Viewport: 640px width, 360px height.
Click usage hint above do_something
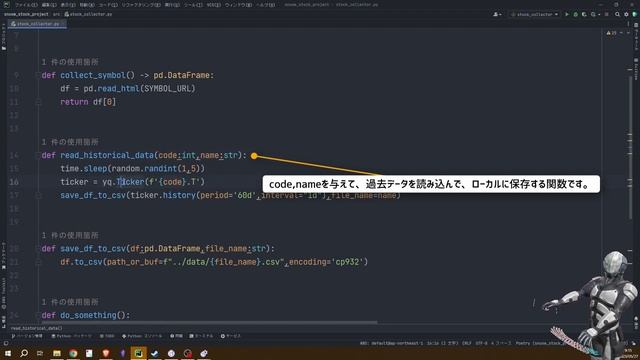[x=70, y=302]
